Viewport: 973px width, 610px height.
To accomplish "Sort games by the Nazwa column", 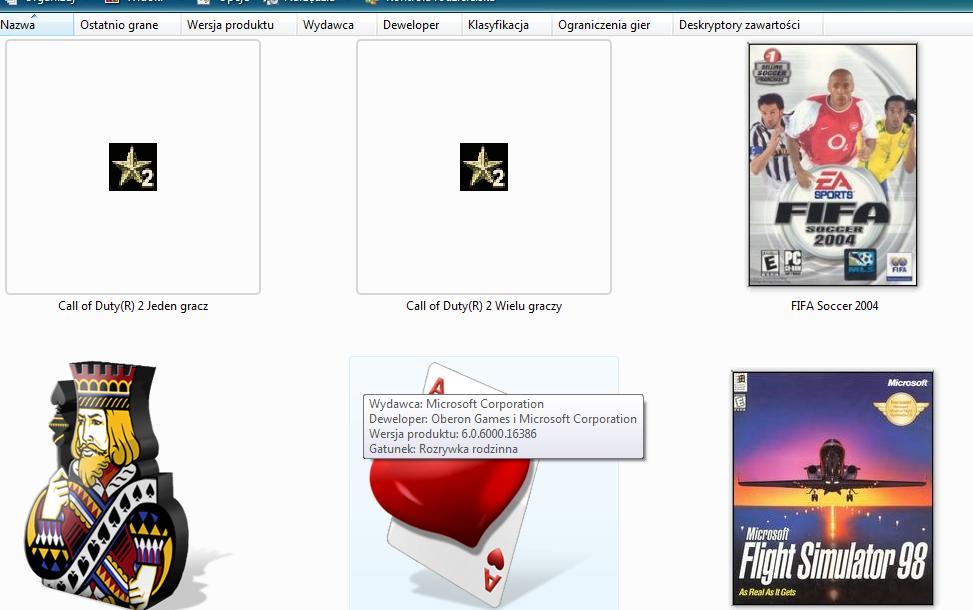I will [x=37, y=25].
